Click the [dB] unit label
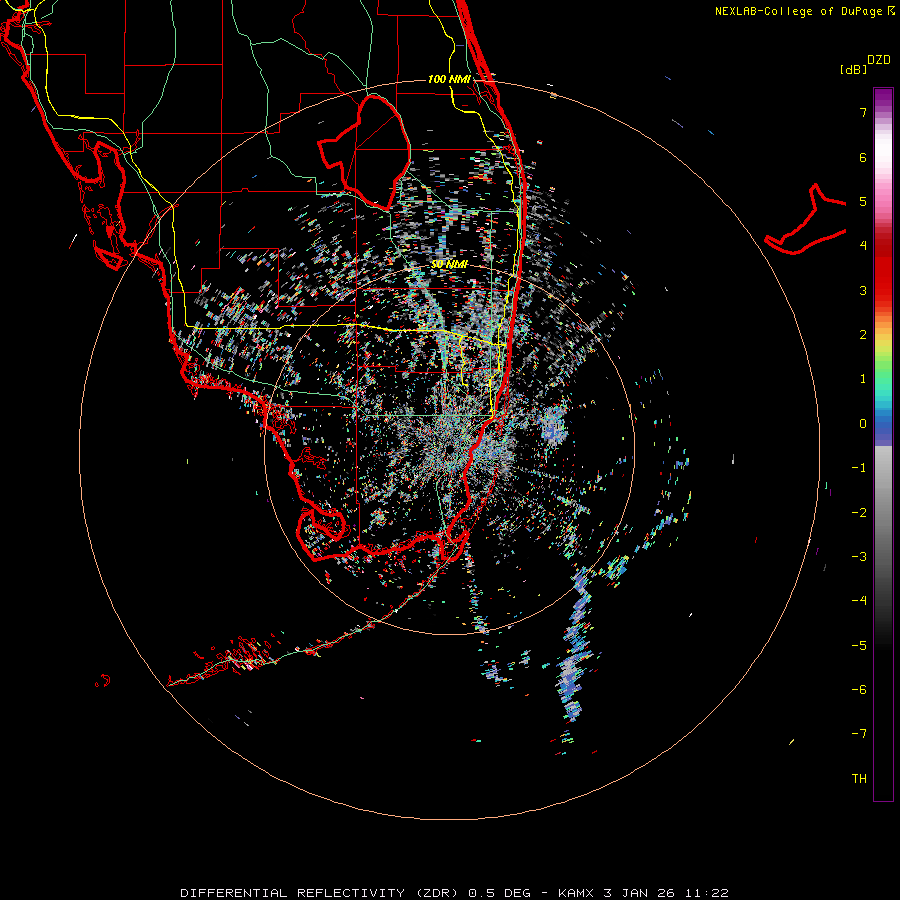Image resolution: width=900 pixels, height=900 pixels. point(854,69)
